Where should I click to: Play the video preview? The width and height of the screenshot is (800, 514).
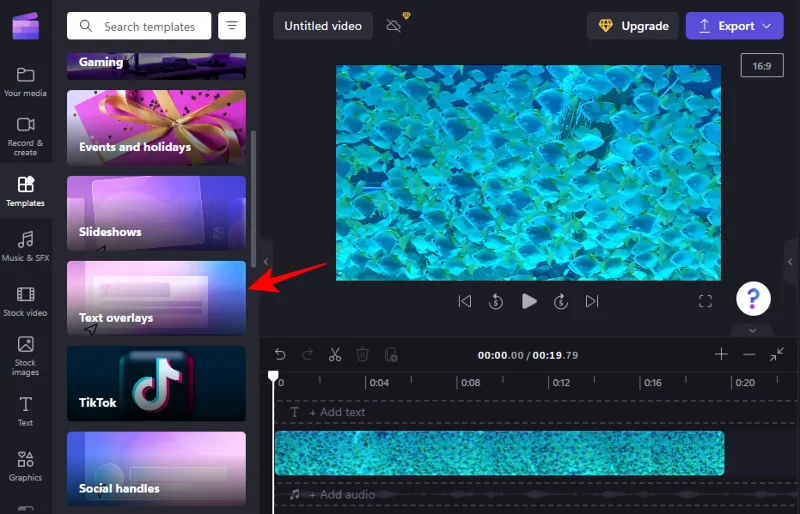click(x=529, y=302)
